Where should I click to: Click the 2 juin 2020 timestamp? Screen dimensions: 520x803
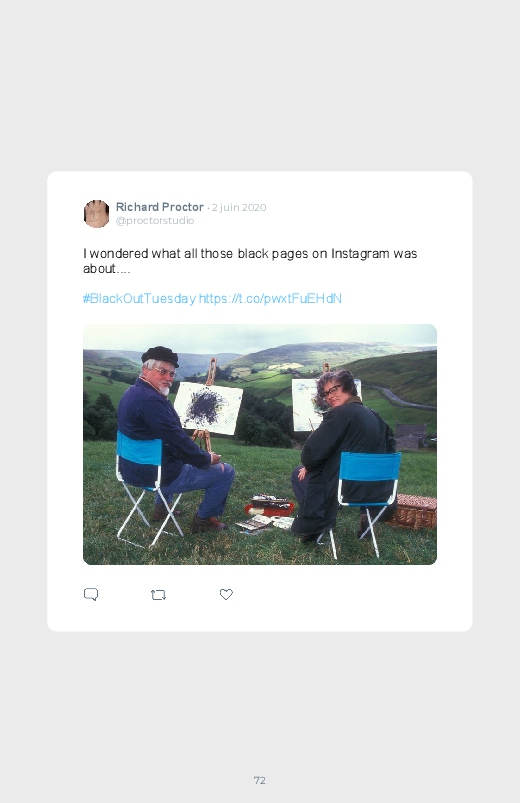[x=239, y=207]
